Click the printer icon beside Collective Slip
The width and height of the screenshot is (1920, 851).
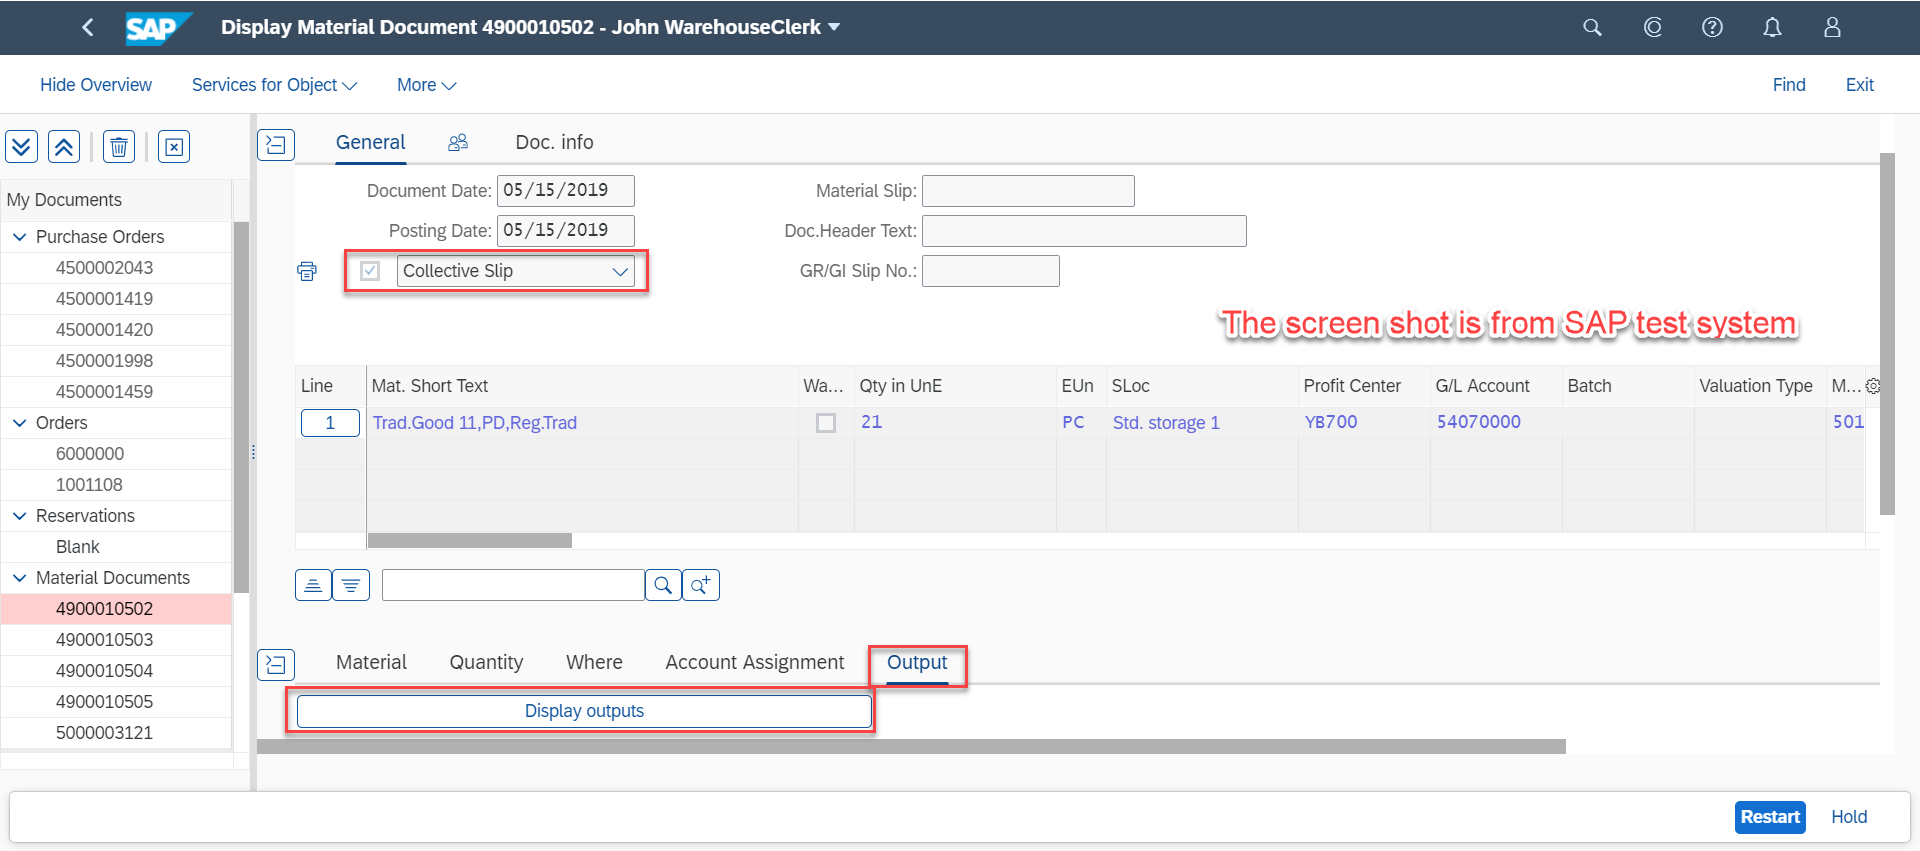tap(307, 271)
